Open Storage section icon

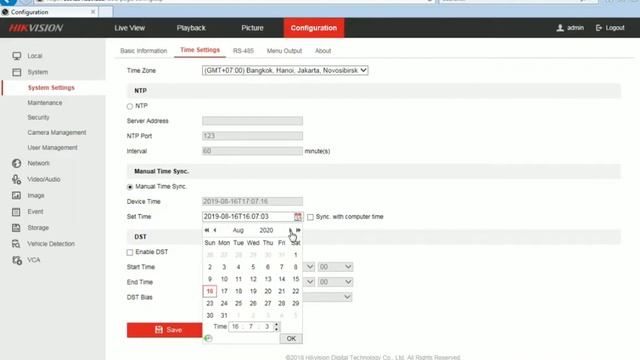17,228
